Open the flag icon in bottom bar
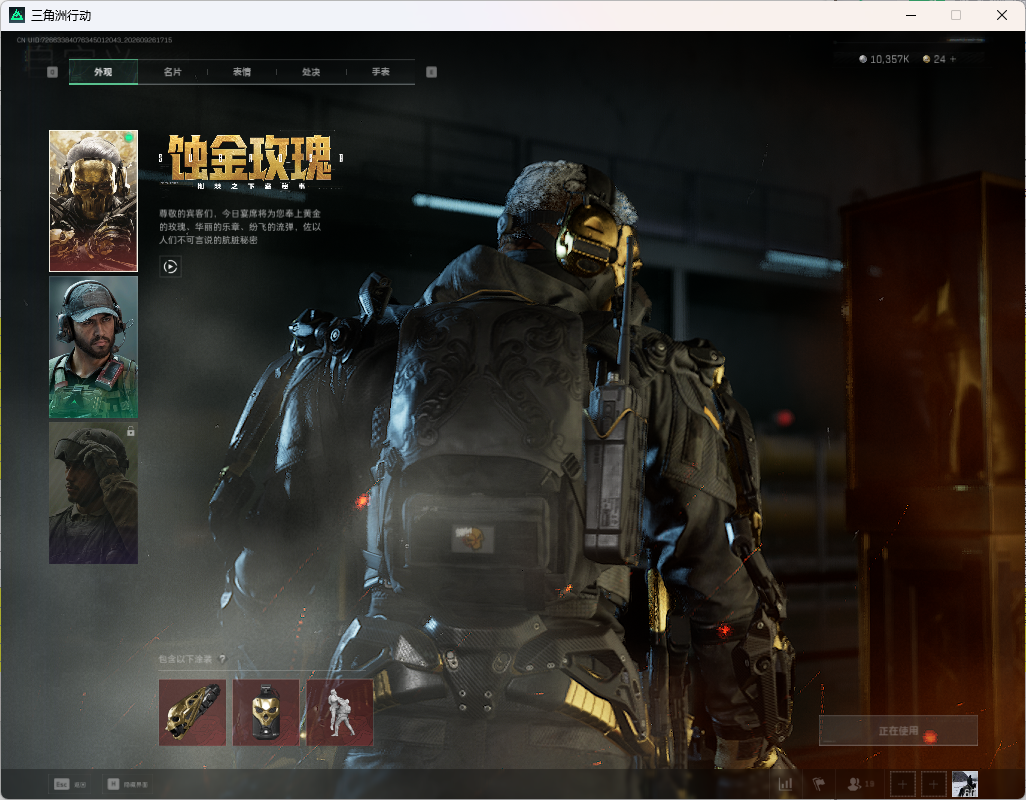The height and width of the screenshot is (800, 1026). point(819,784)
